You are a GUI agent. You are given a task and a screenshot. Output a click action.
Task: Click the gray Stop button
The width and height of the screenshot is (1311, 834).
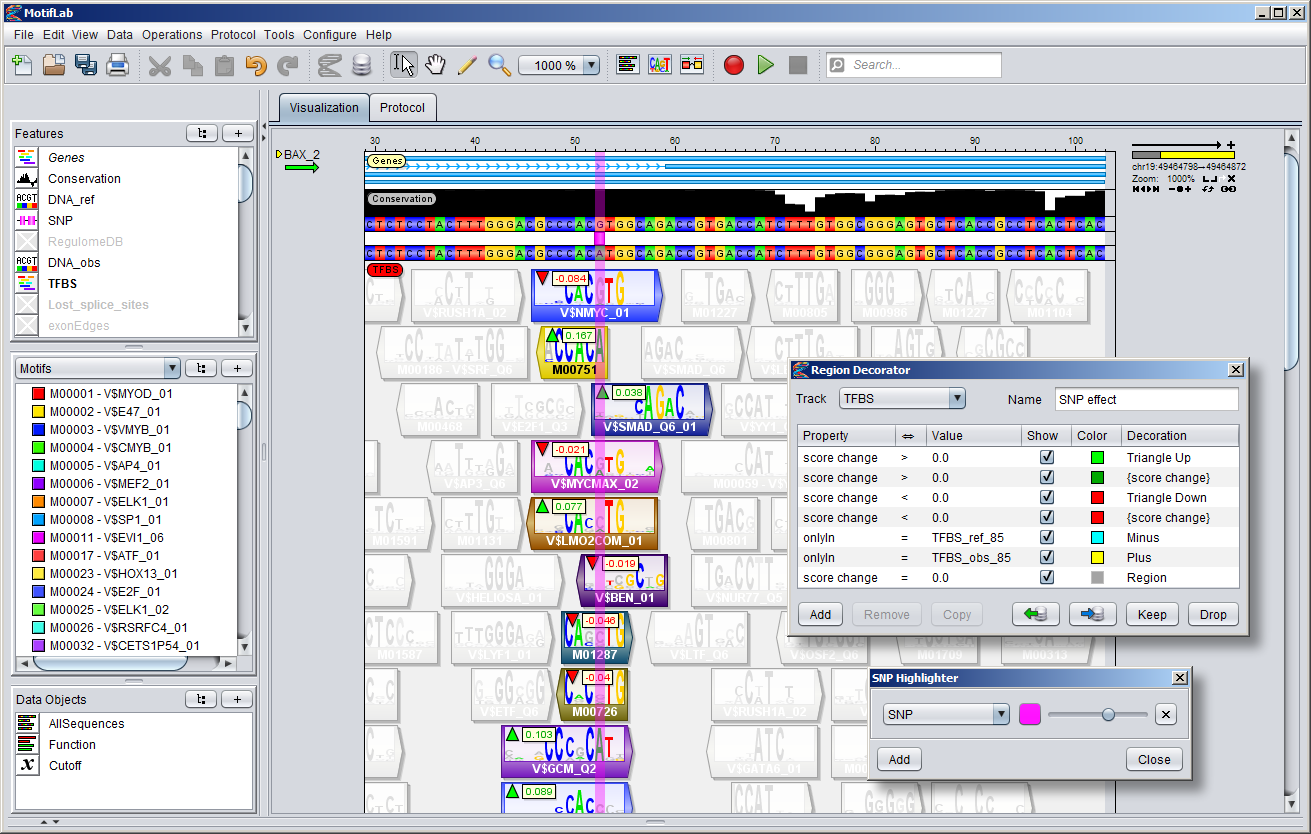(x=798, y=65)
